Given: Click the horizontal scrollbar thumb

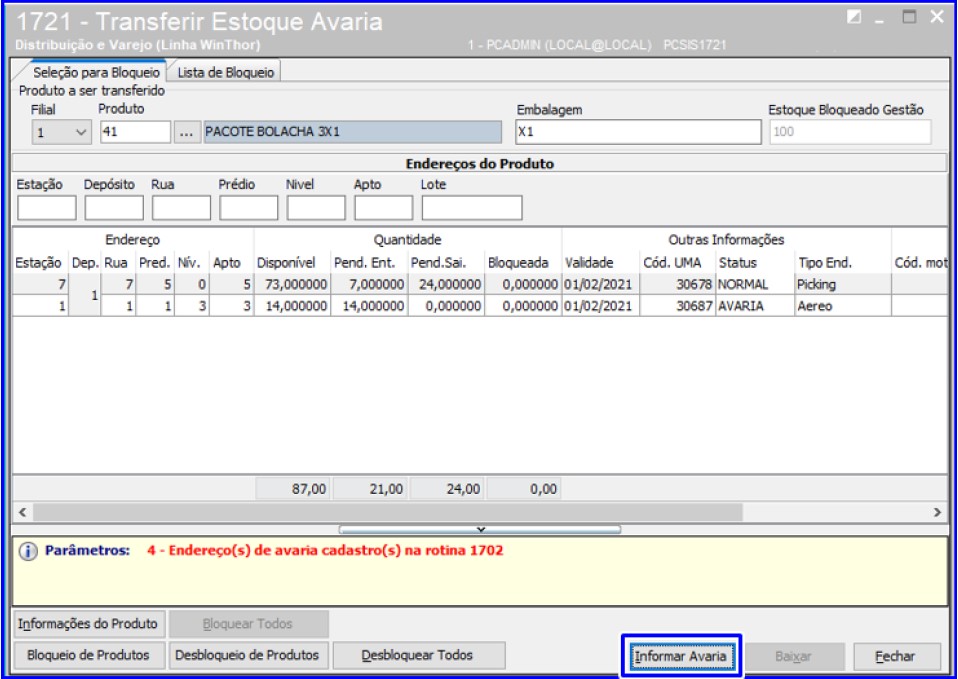Looking at the screenshot, I should pyautogui.click(x=388, y=512).
